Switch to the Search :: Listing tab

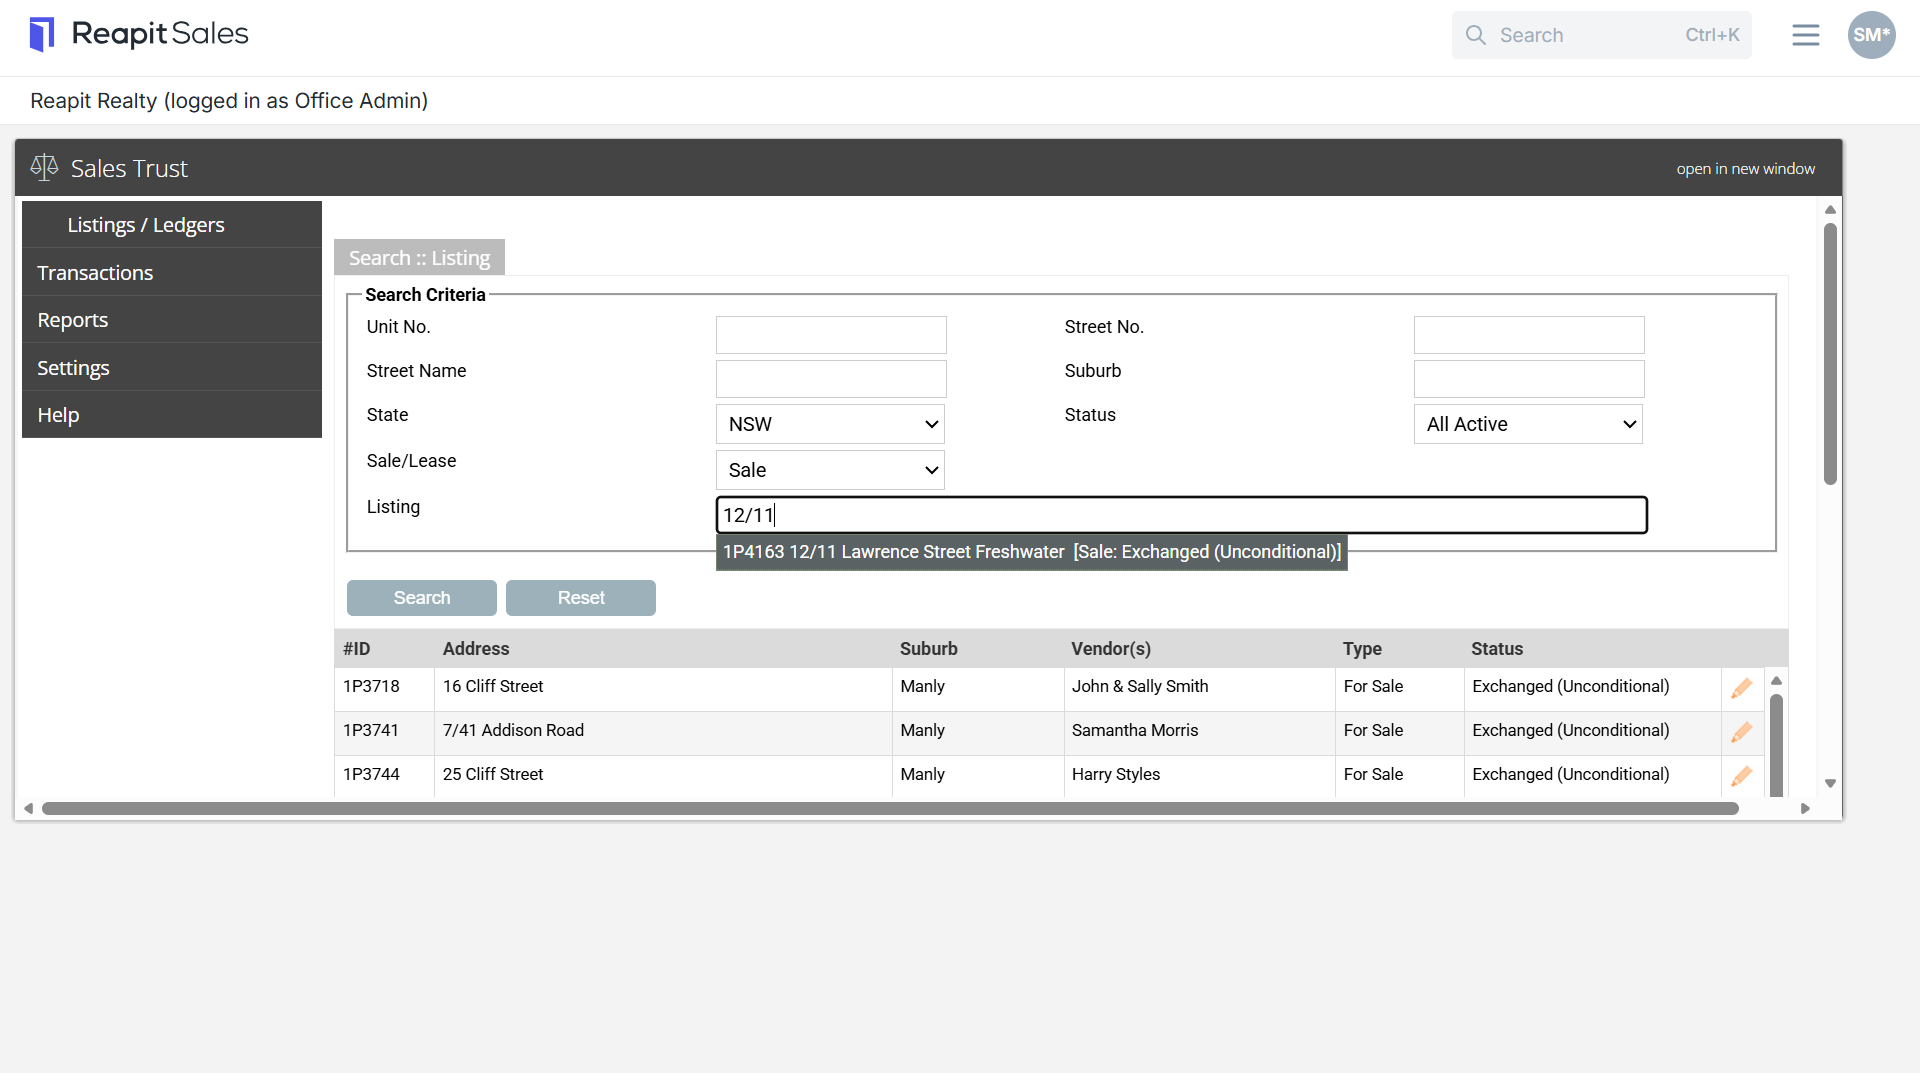pyautogui.click(x=419, y=258)
